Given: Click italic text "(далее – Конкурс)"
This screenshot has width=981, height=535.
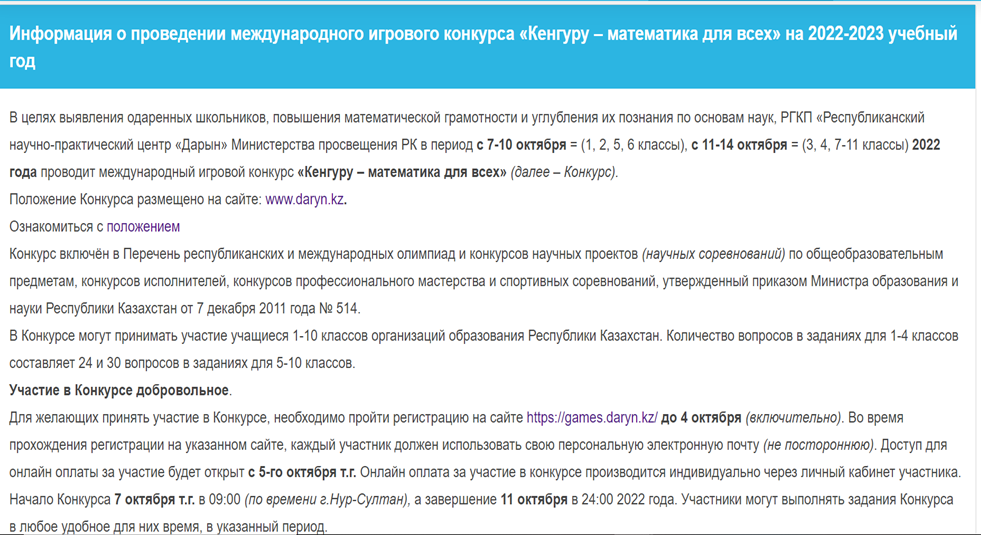Looking at the screenshot, I should click(x=564, y=172).
